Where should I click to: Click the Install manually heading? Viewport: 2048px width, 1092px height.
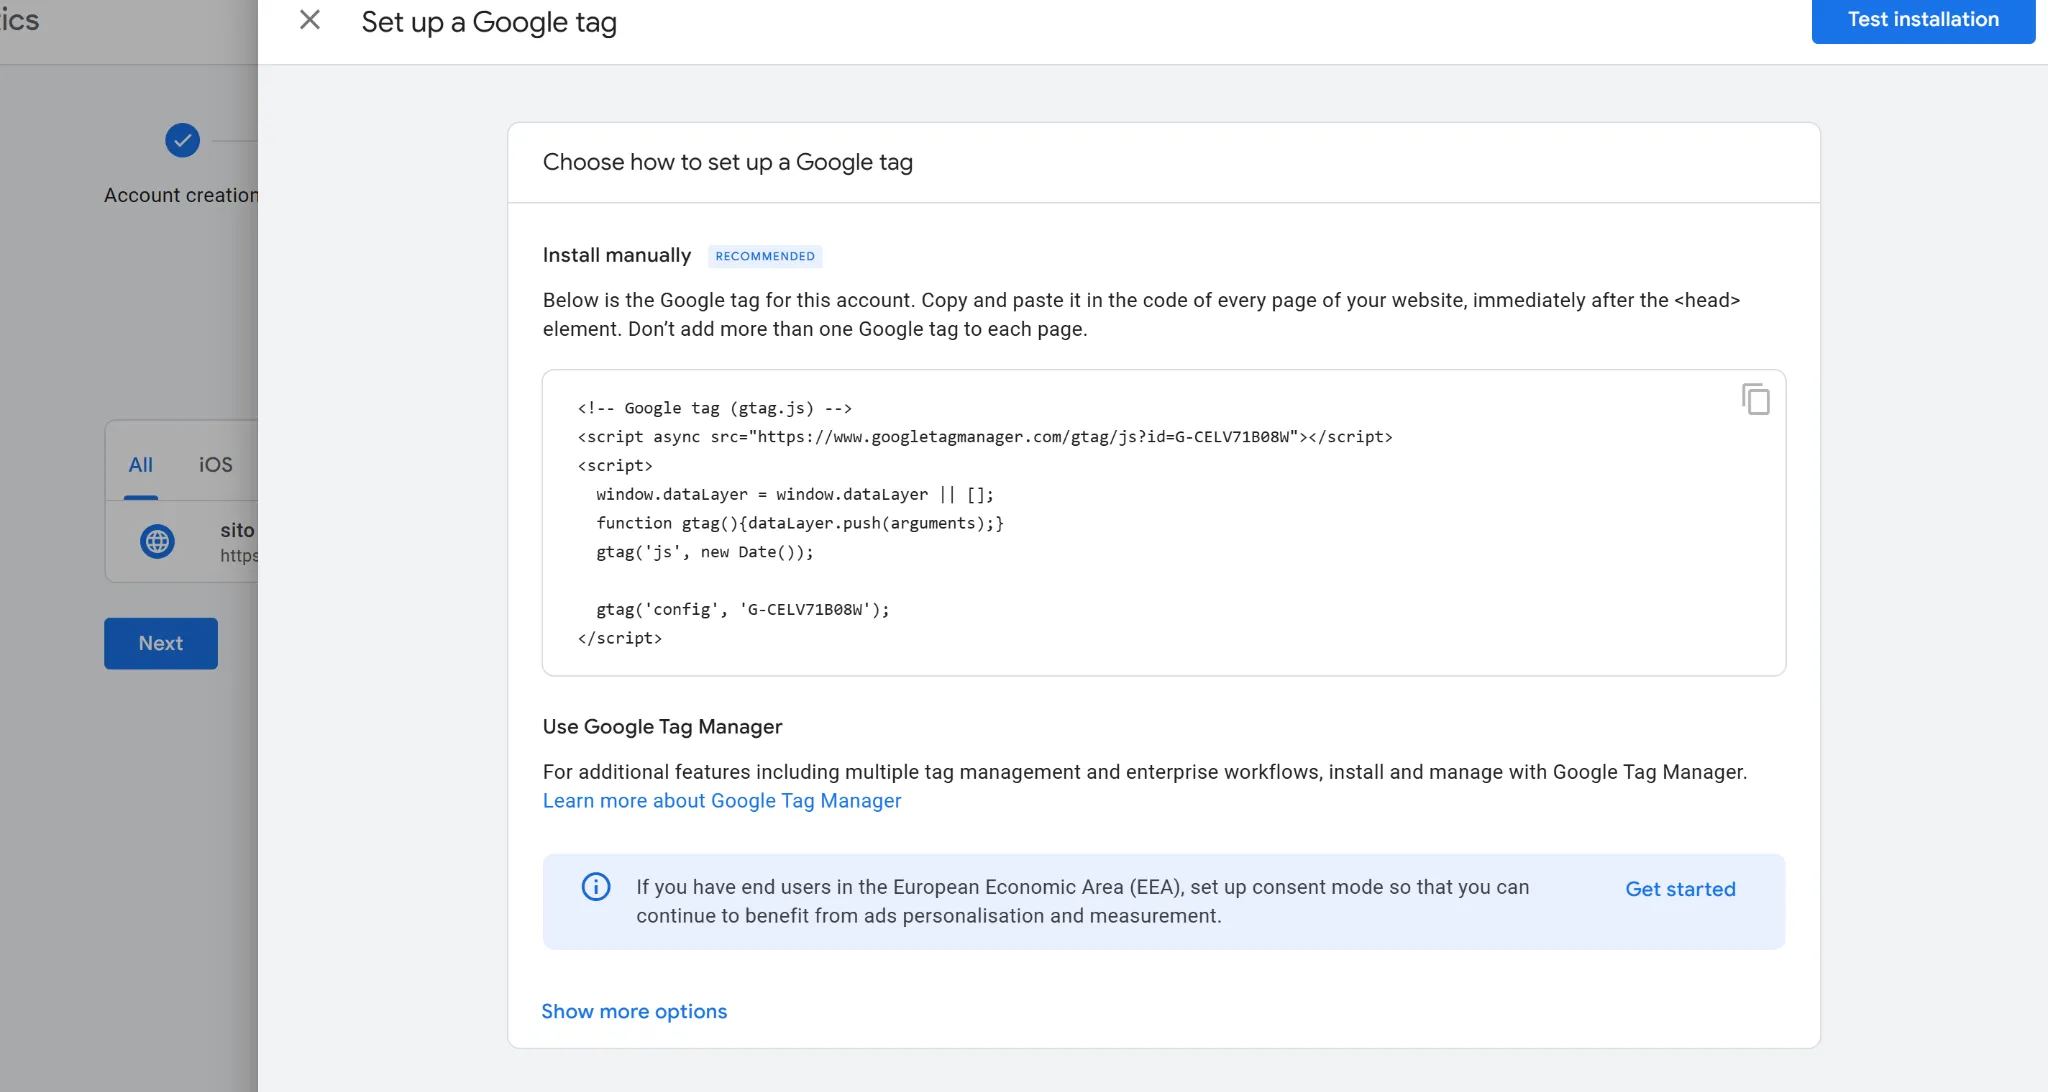point(616,255)
